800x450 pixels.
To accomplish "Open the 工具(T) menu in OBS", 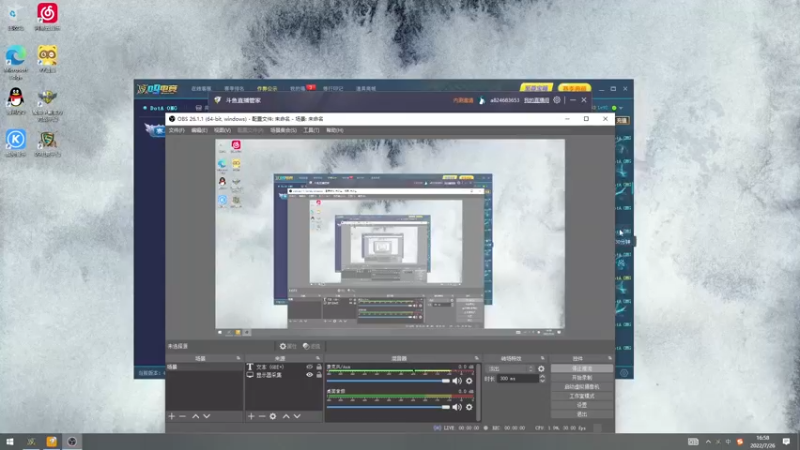I will point(311,130).
